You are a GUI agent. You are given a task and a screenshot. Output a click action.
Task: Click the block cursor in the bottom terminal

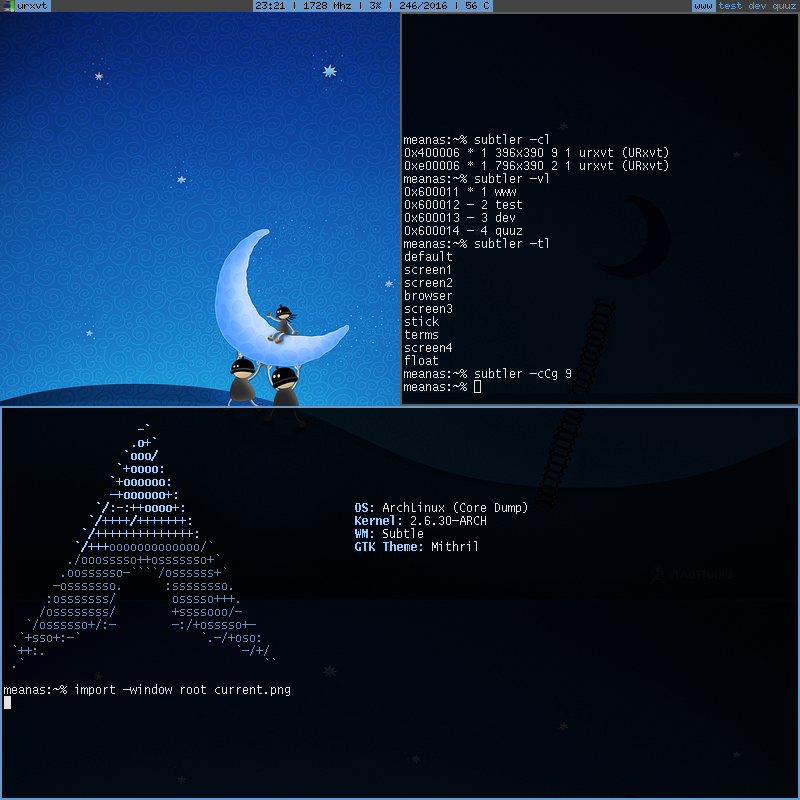coord(7,703)
